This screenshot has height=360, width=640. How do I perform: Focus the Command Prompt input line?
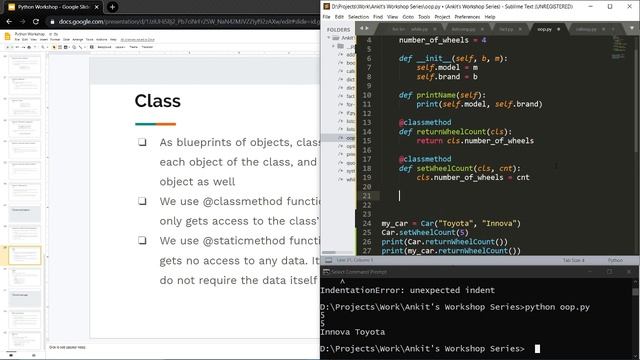tap(537, 349)
